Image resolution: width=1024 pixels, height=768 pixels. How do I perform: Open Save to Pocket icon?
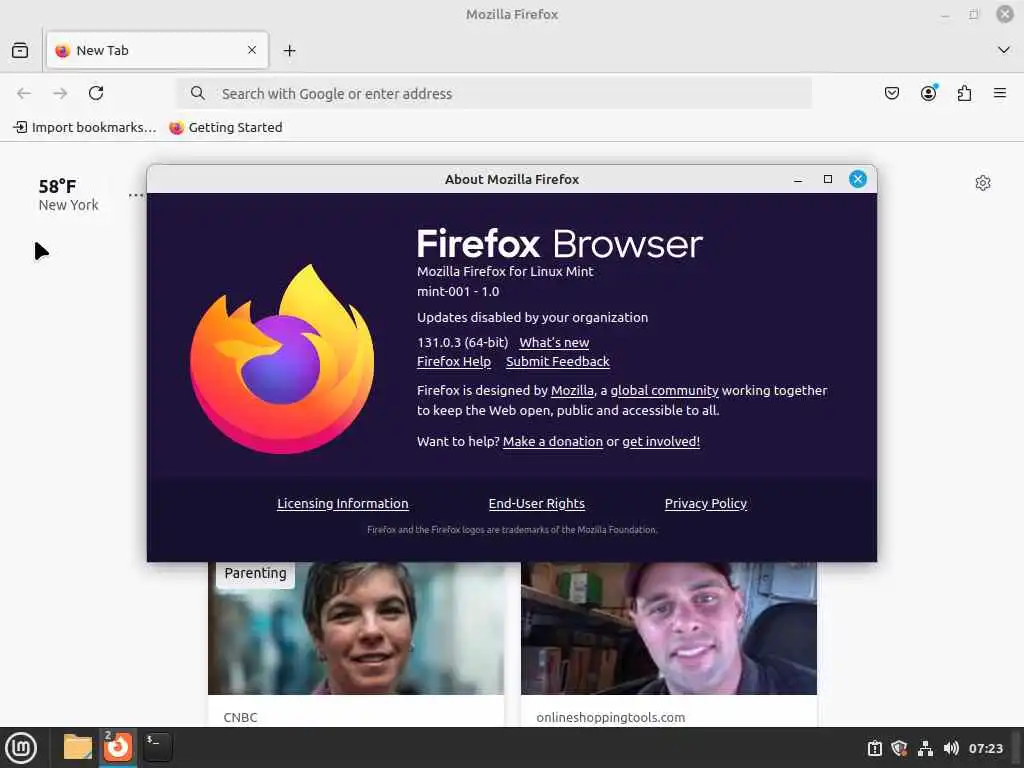coord(891,93)
